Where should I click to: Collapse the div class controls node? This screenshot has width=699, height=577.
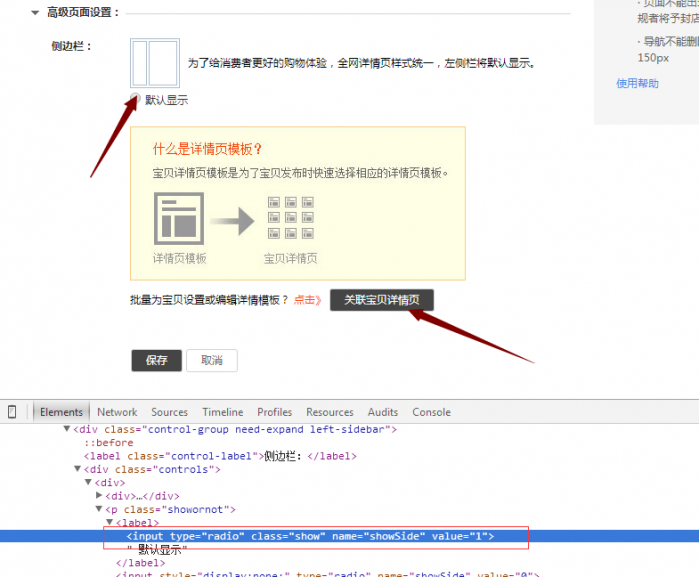(78, 469)
